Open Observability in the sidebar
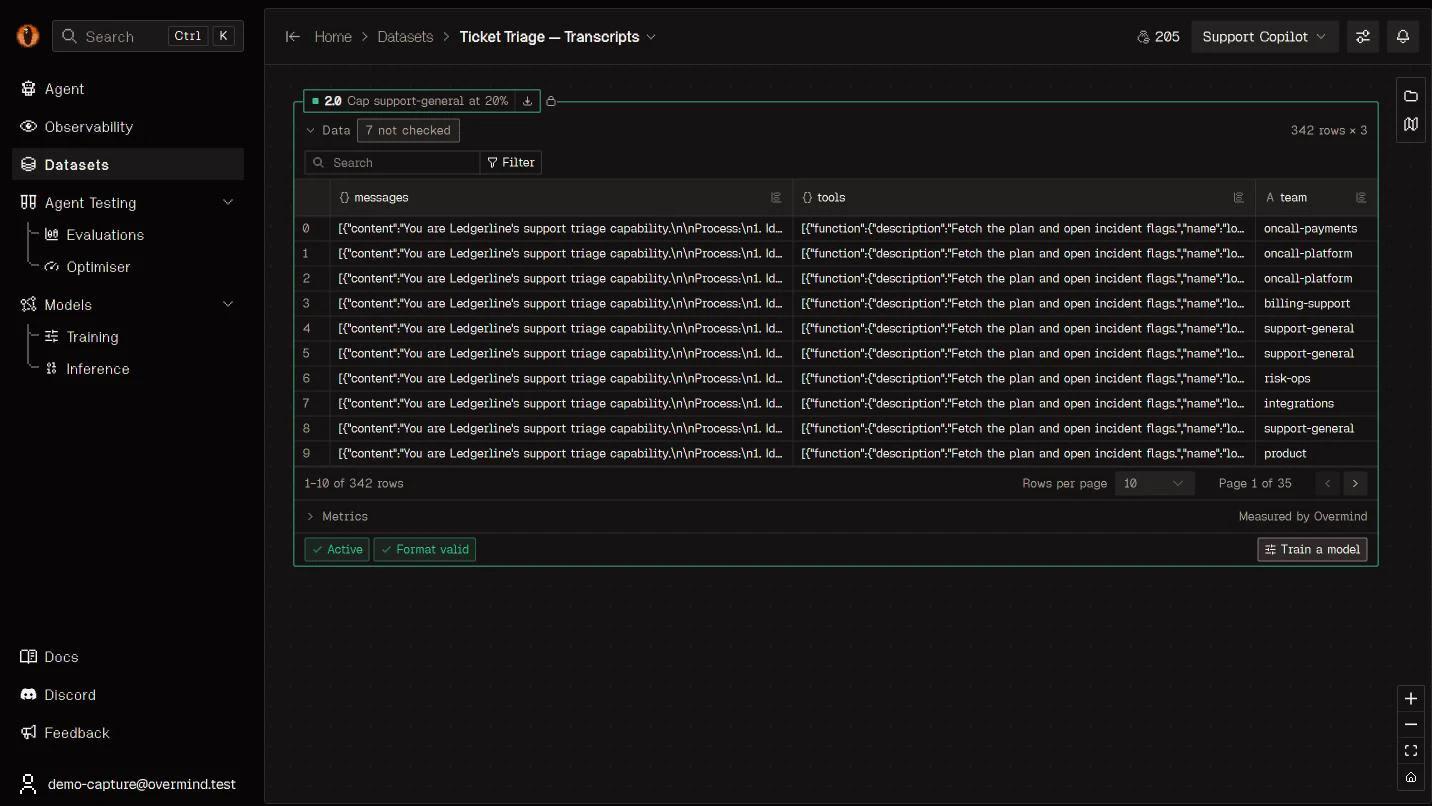Image resolution: width=1432 pixels, height=806 pixels. coord(128,127)
